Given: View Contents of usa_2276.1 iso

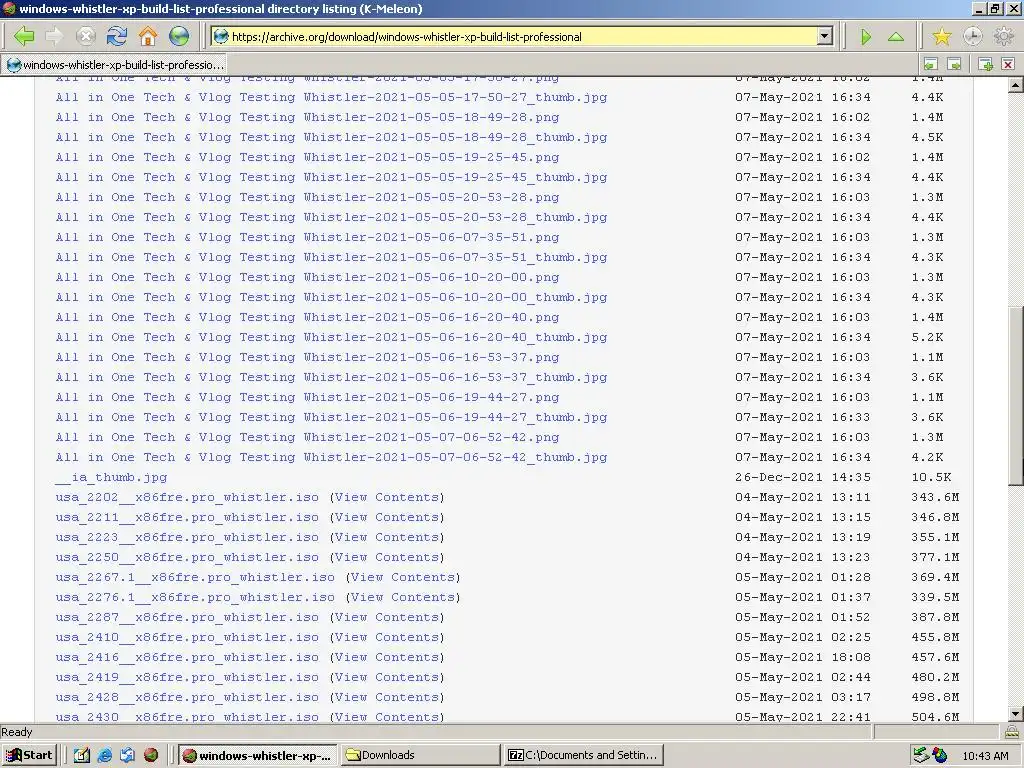Looking at the screenshot, I should point(403,597).
